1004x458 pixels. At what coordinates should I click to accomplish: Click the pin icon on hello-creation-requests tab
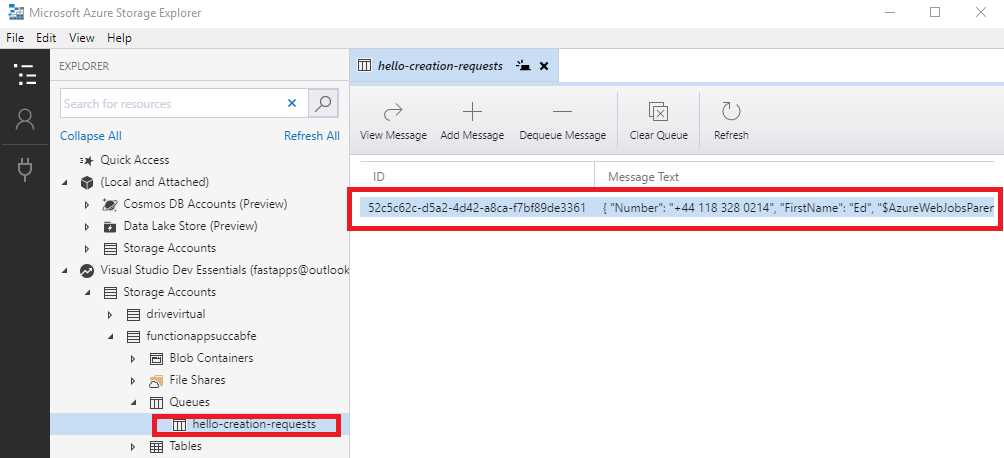pos(523,65)
